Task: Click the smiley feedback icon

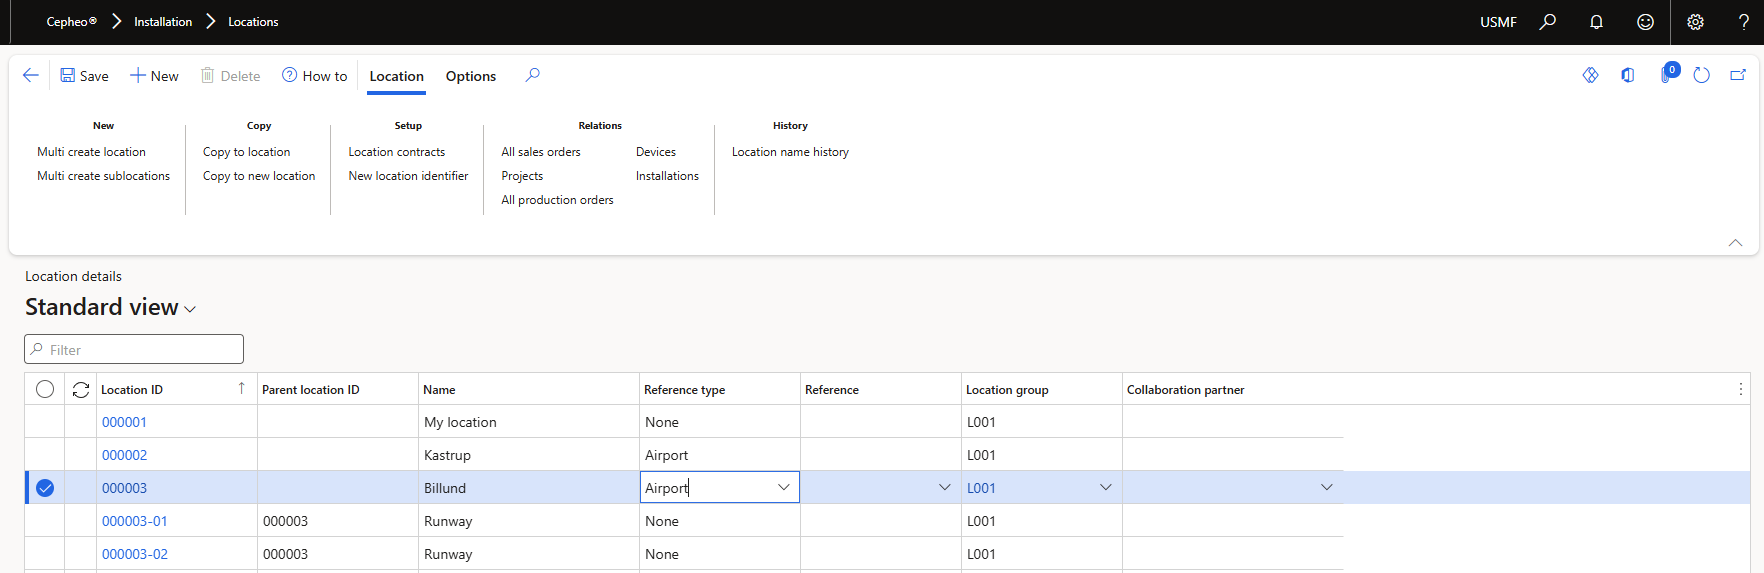Action: click(1645, 22)
